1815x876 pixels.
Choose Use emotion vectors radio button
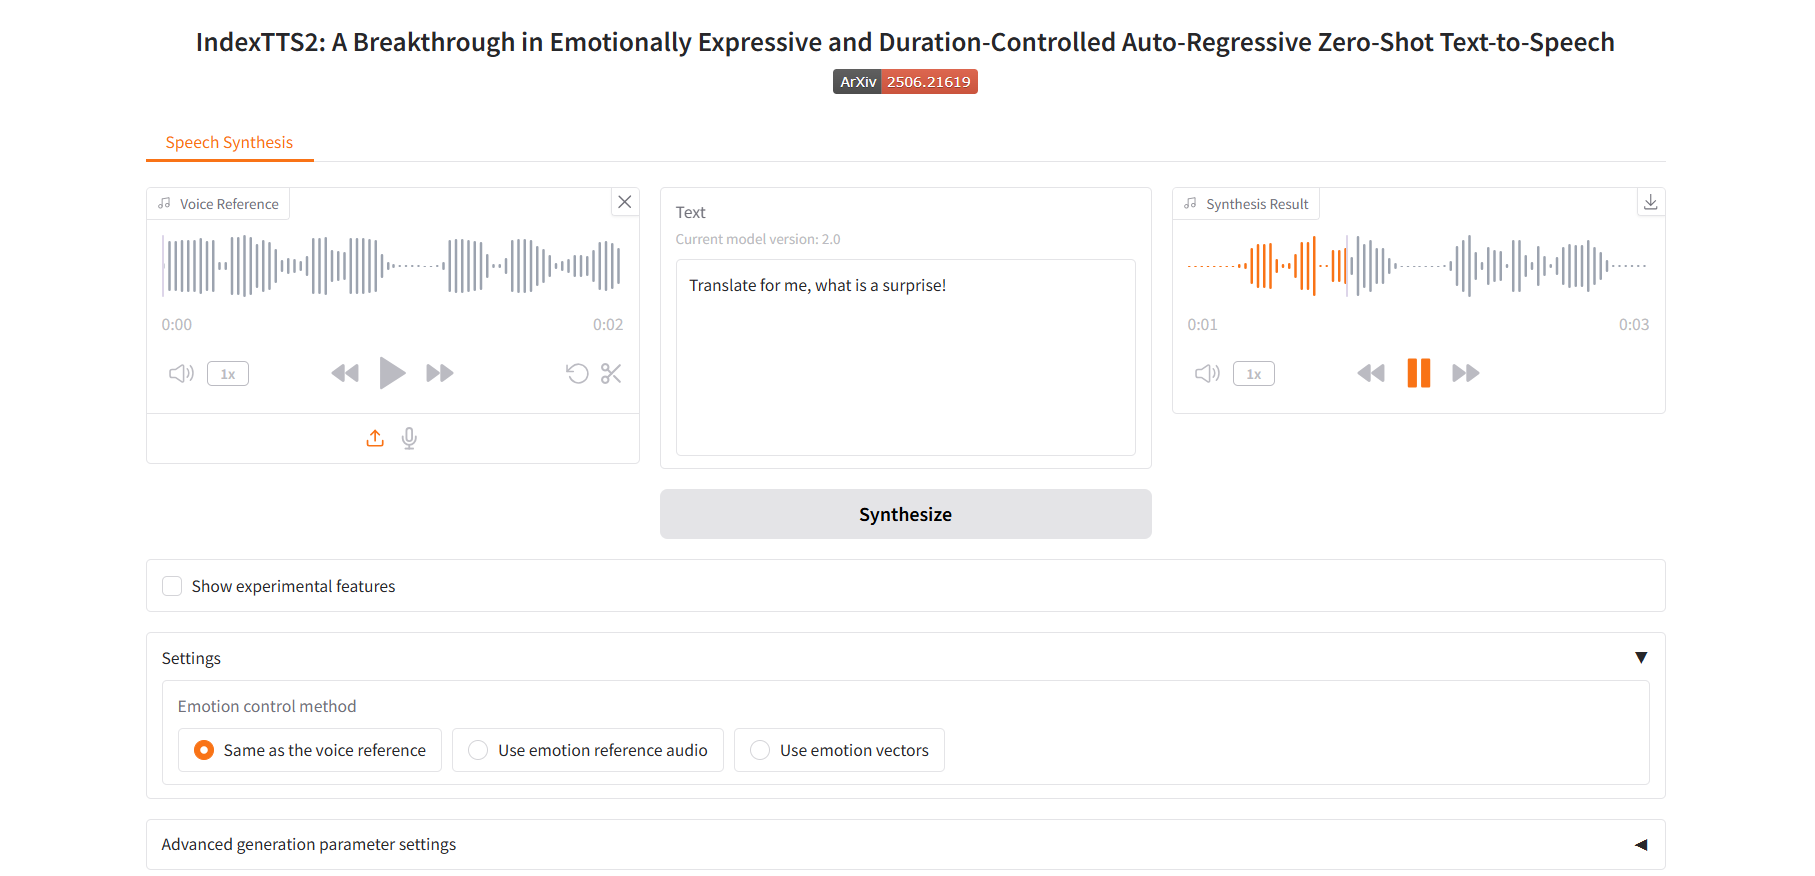click(760, 750)
